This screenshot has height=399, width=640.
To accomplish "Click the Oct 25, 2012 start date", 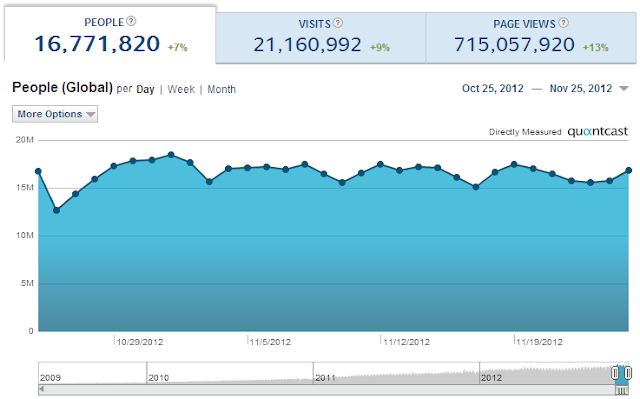I will (493, 88).
